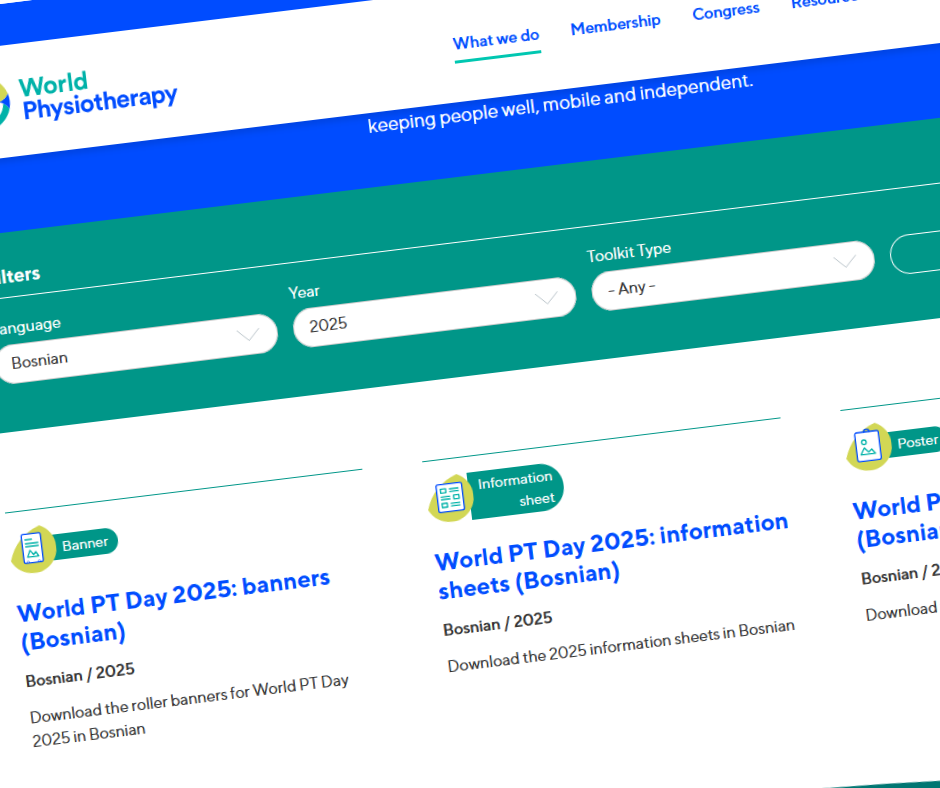This screenshot has height=788, width=940.
Task: Click the Information sheet icon
Action: pyautogui.click(x=450, y=498)
